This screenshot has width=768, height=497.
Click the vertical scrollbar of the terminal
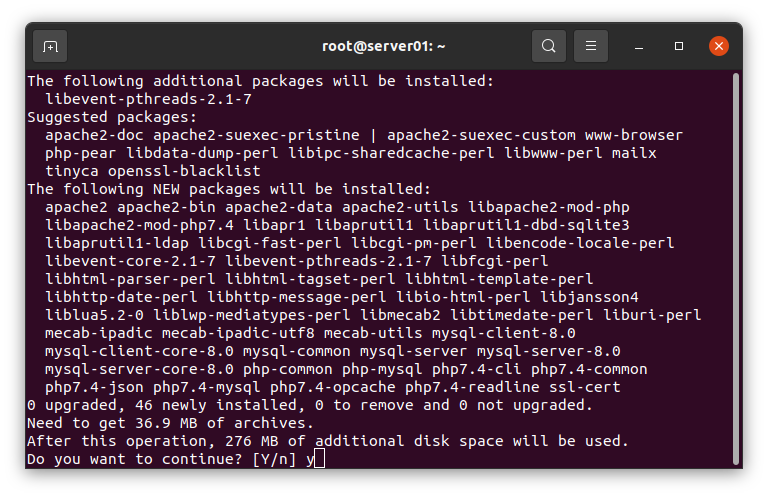[735, 269]
